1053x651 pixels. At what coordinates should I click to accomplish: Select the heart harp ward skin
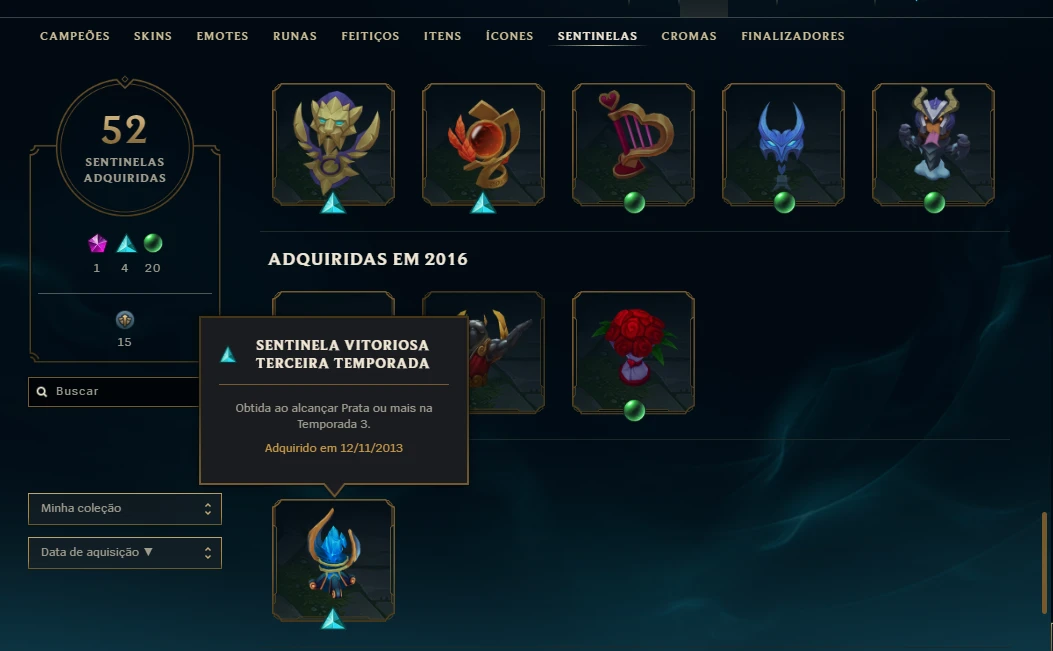click(633, 144)
